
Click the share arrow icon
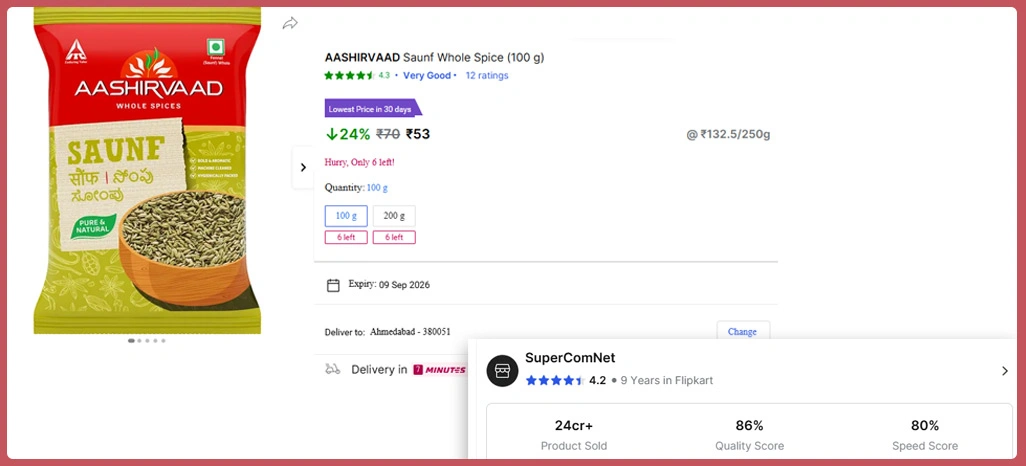coord(290,23)
